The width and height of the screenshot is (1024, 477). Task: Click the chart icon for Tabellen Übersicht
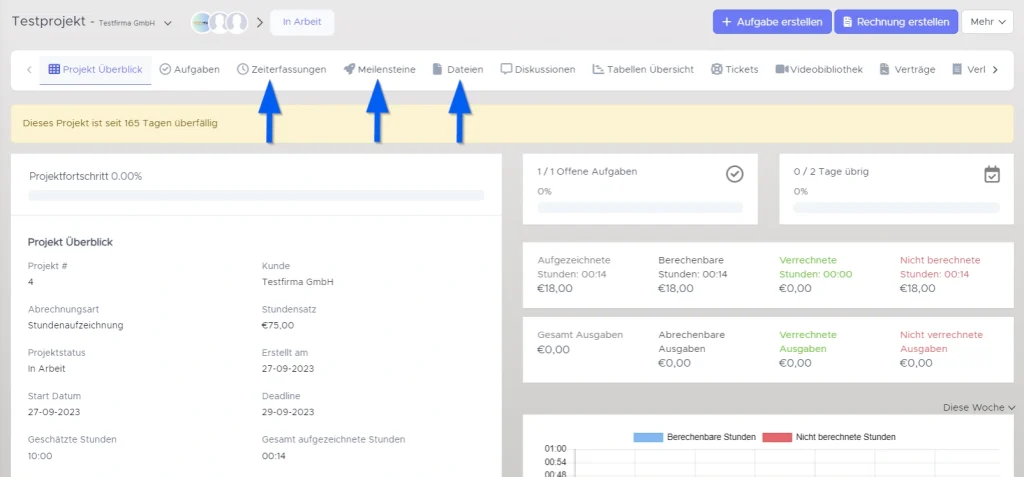pos(598,70)
